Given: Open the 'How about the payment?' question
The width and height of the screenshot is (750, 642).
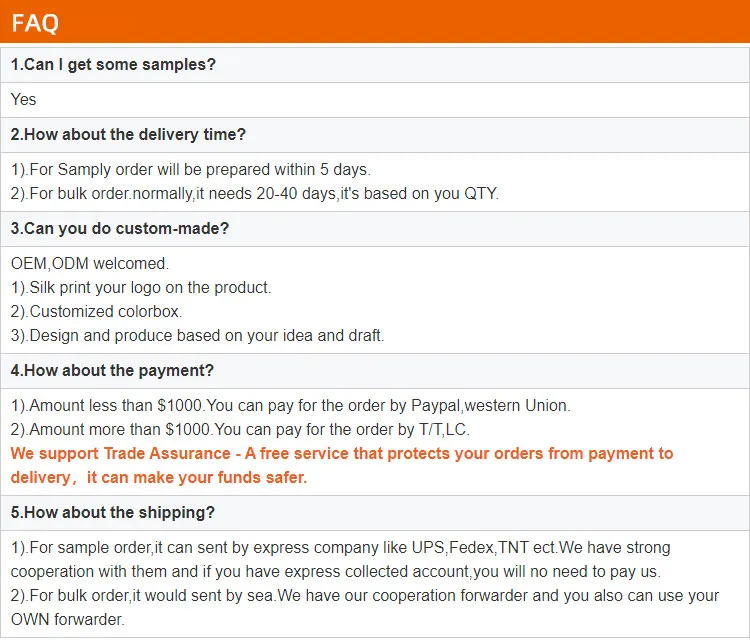Looking at the screenshot, I should [112, 371].
